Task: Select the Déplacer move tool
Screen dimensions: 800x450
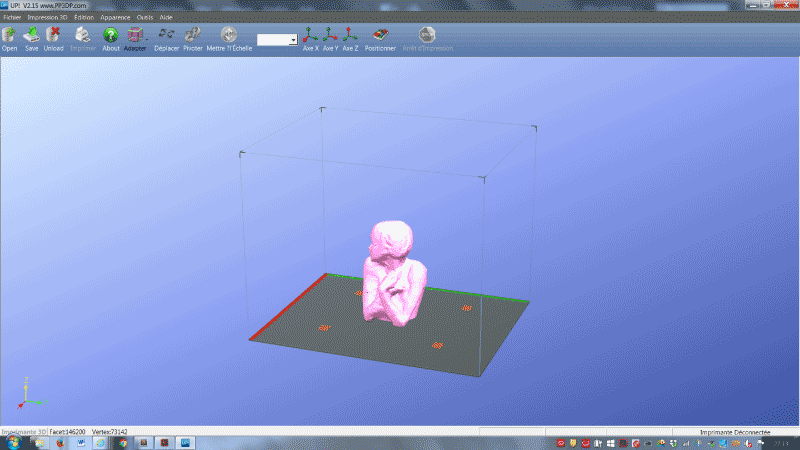Action: (166, 35)
